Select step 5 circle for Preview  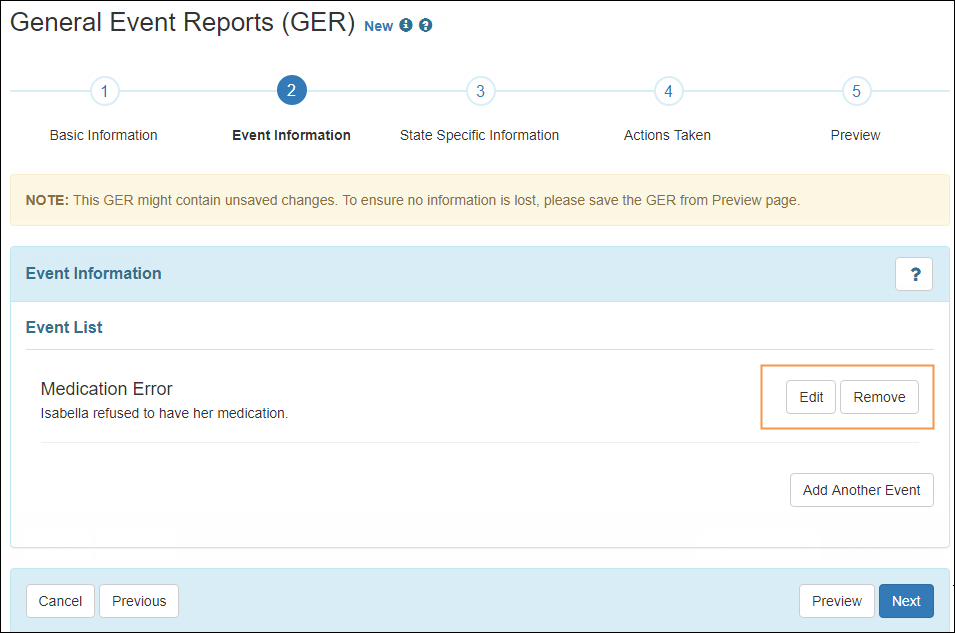(x=856, y=91)
